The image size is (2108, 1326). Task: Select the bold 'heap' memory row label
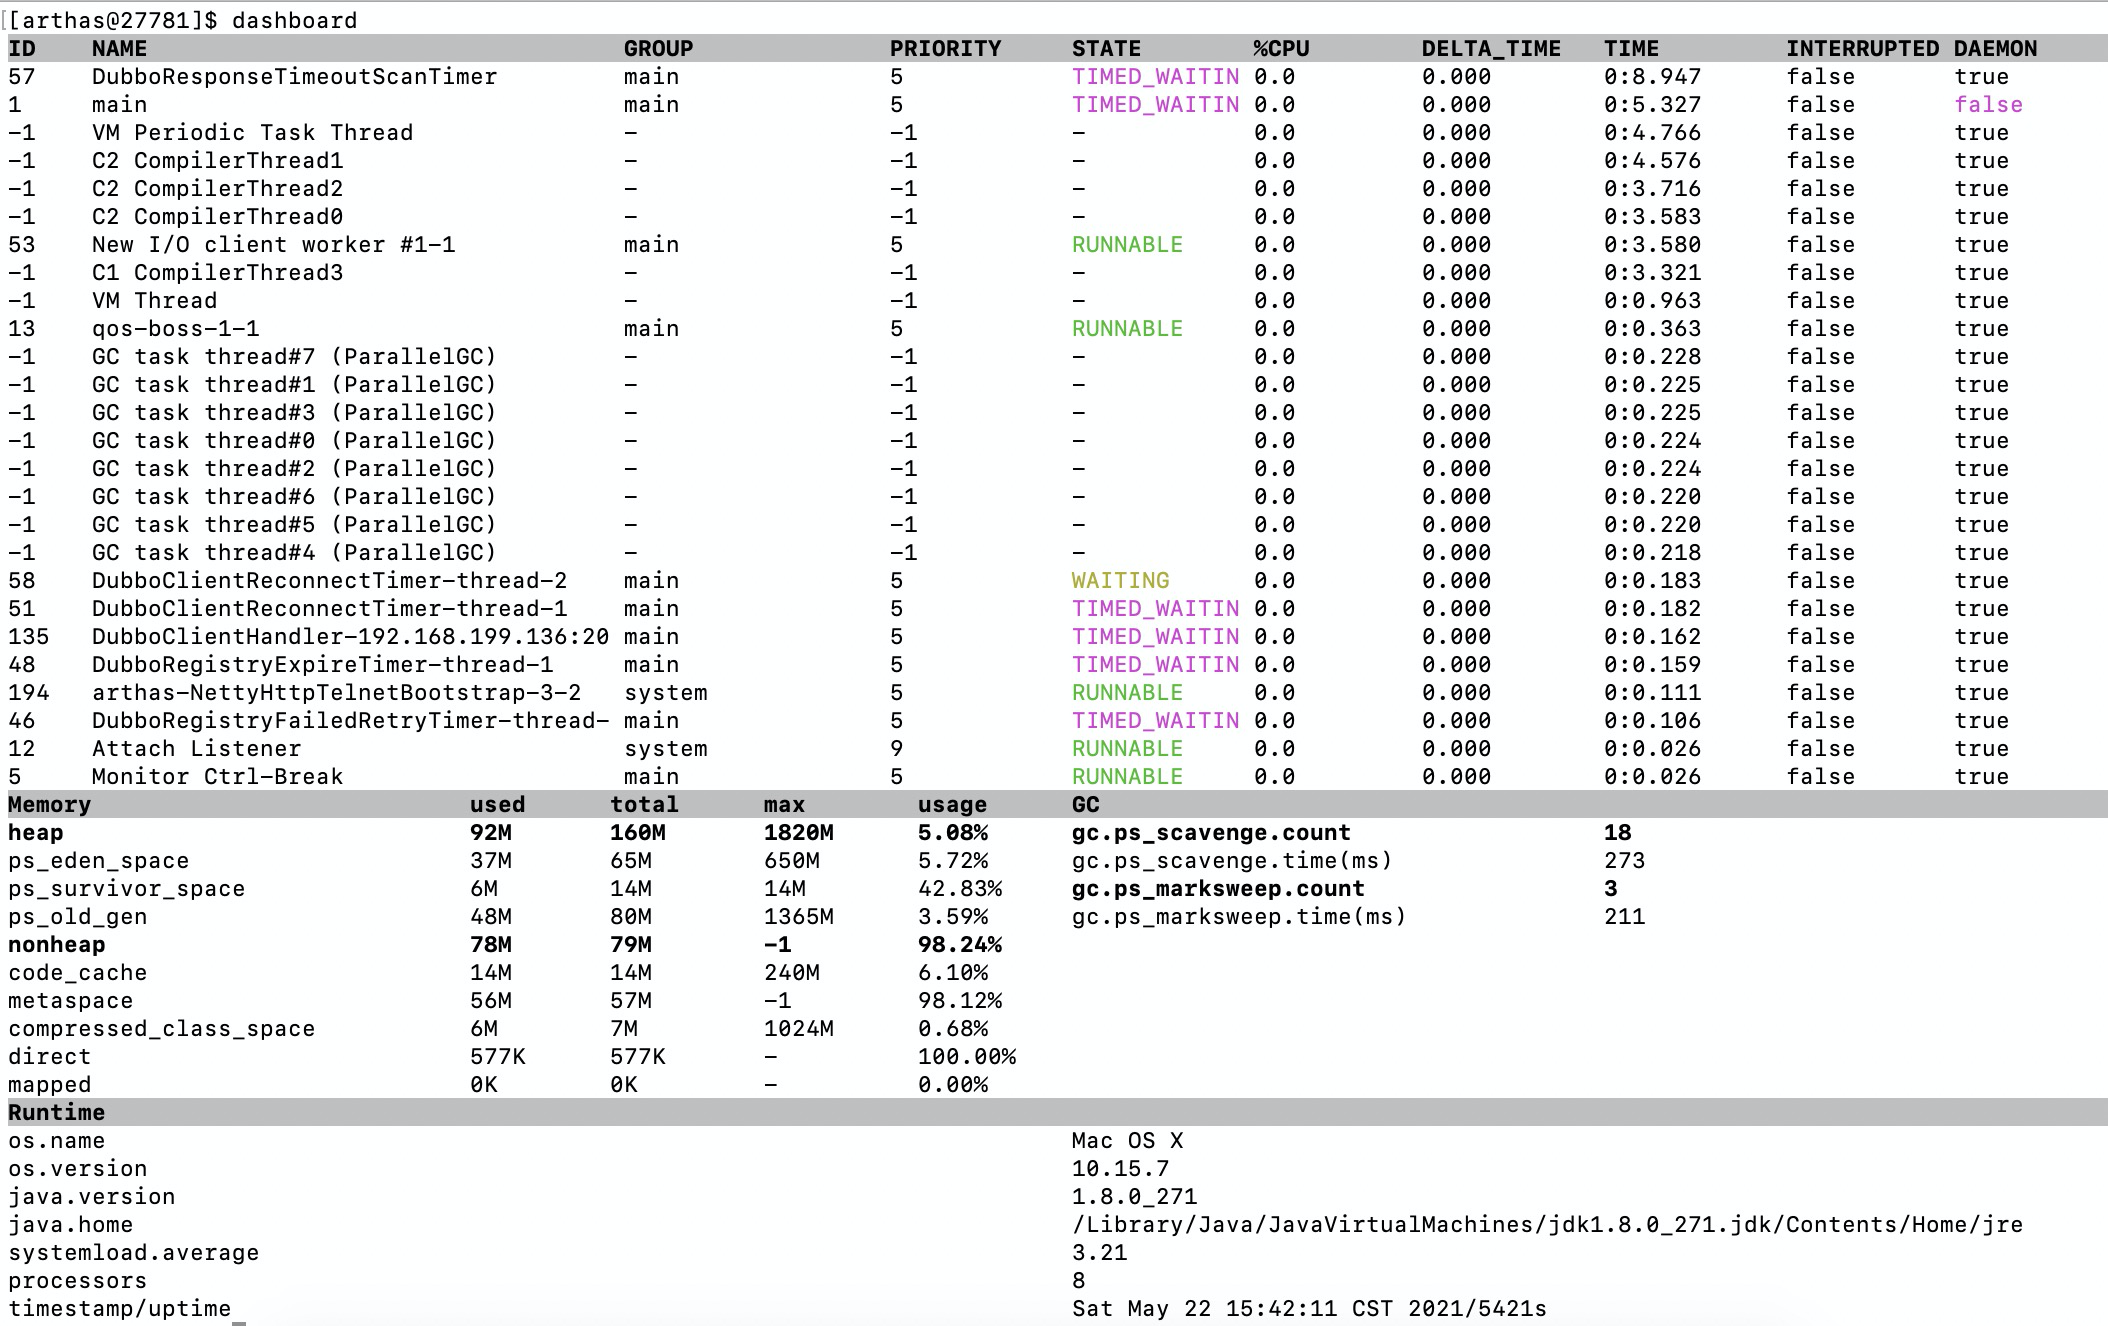35,832
